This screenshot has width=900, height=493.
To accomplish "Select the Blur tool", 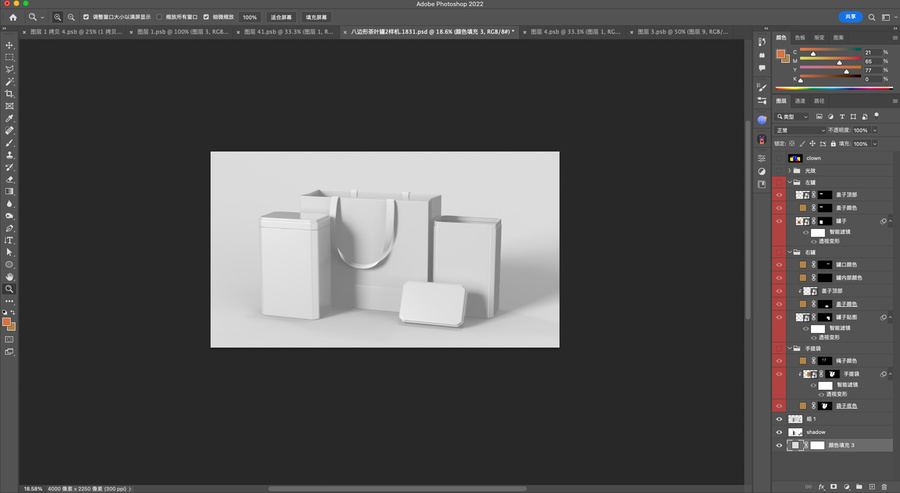I will click(9, 204).
